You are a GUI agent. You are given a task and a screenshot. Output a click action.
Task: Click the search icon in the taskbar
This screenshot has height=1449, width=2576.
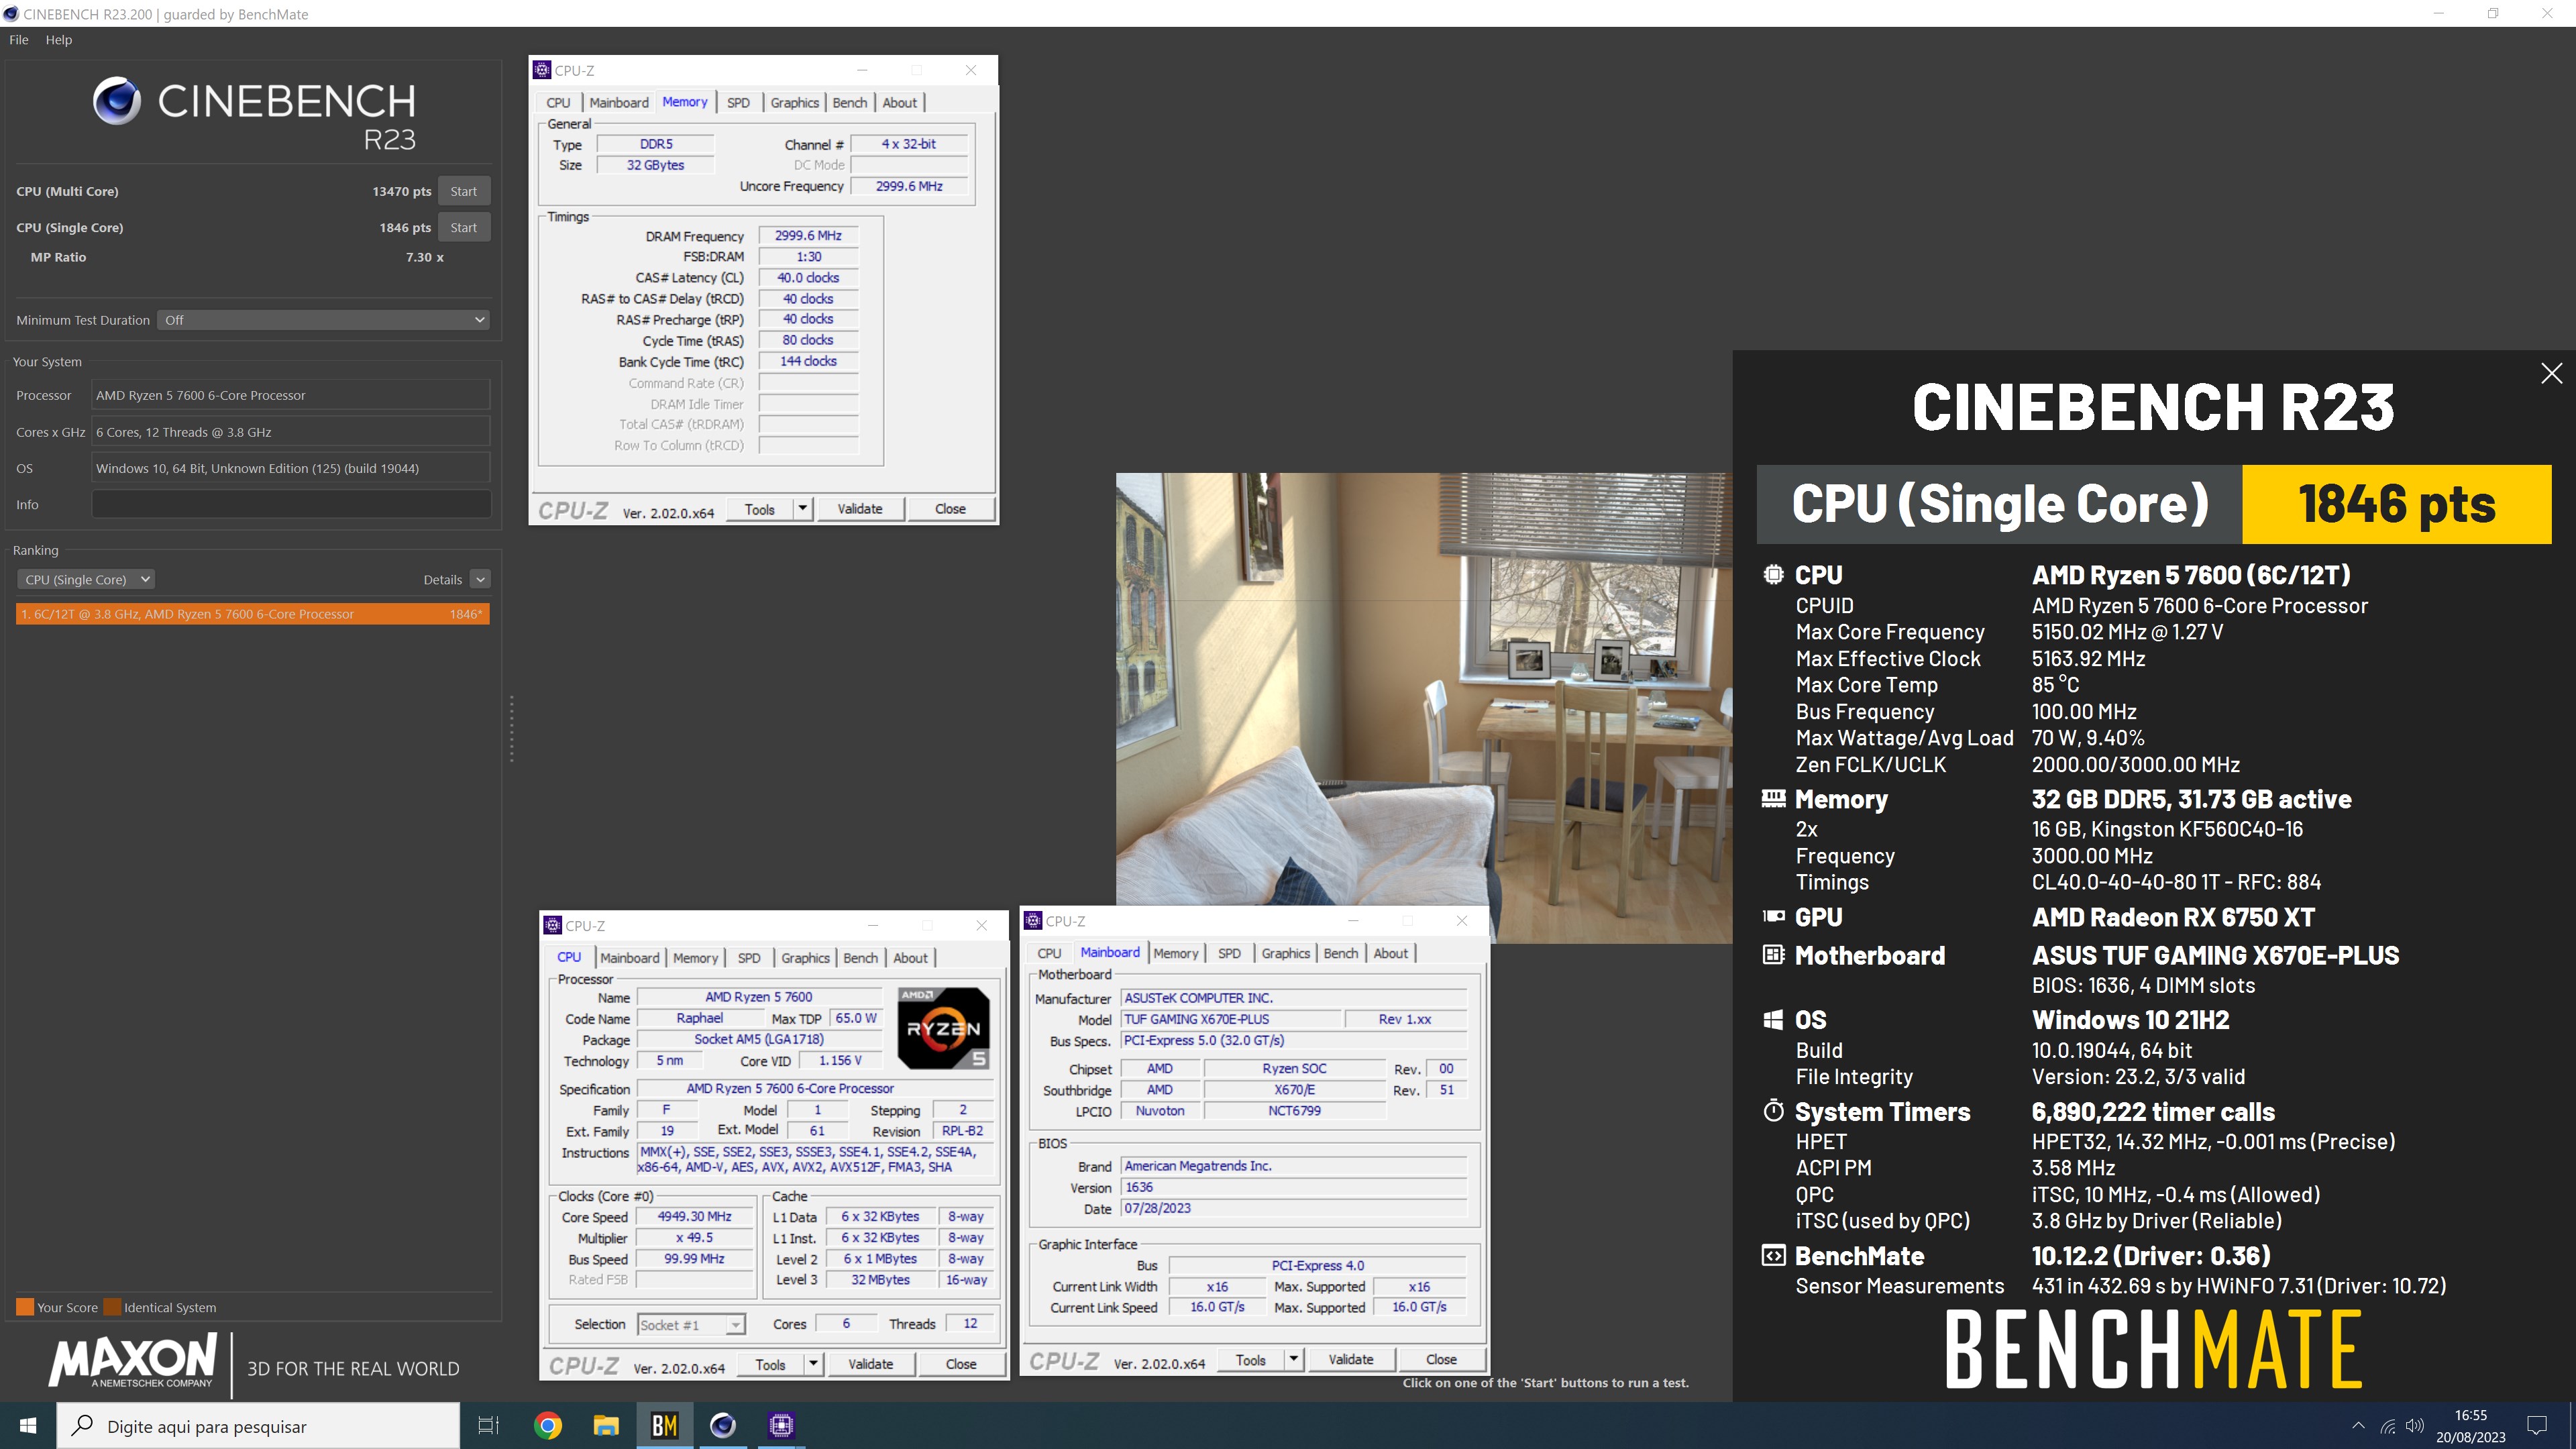[83, 1425]
